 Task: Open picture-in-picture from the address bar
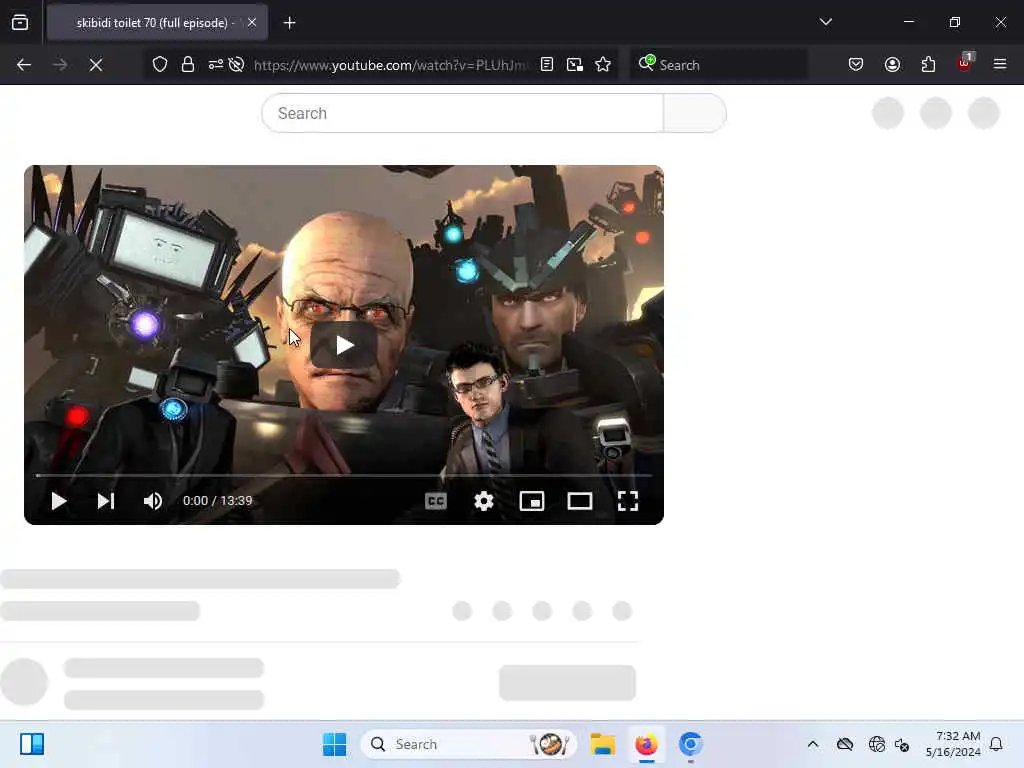(575, 64)
